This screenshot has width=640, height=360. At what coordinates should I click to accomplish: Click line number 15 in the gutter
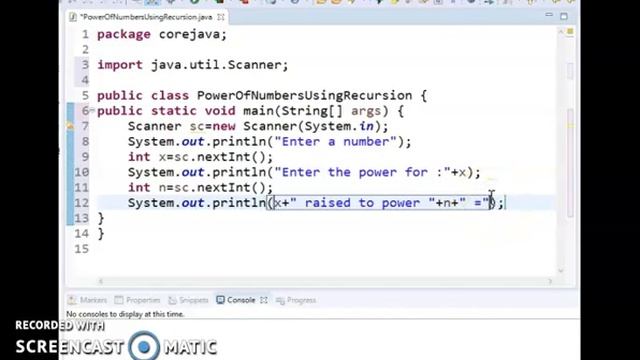click(x=82, y=249)
